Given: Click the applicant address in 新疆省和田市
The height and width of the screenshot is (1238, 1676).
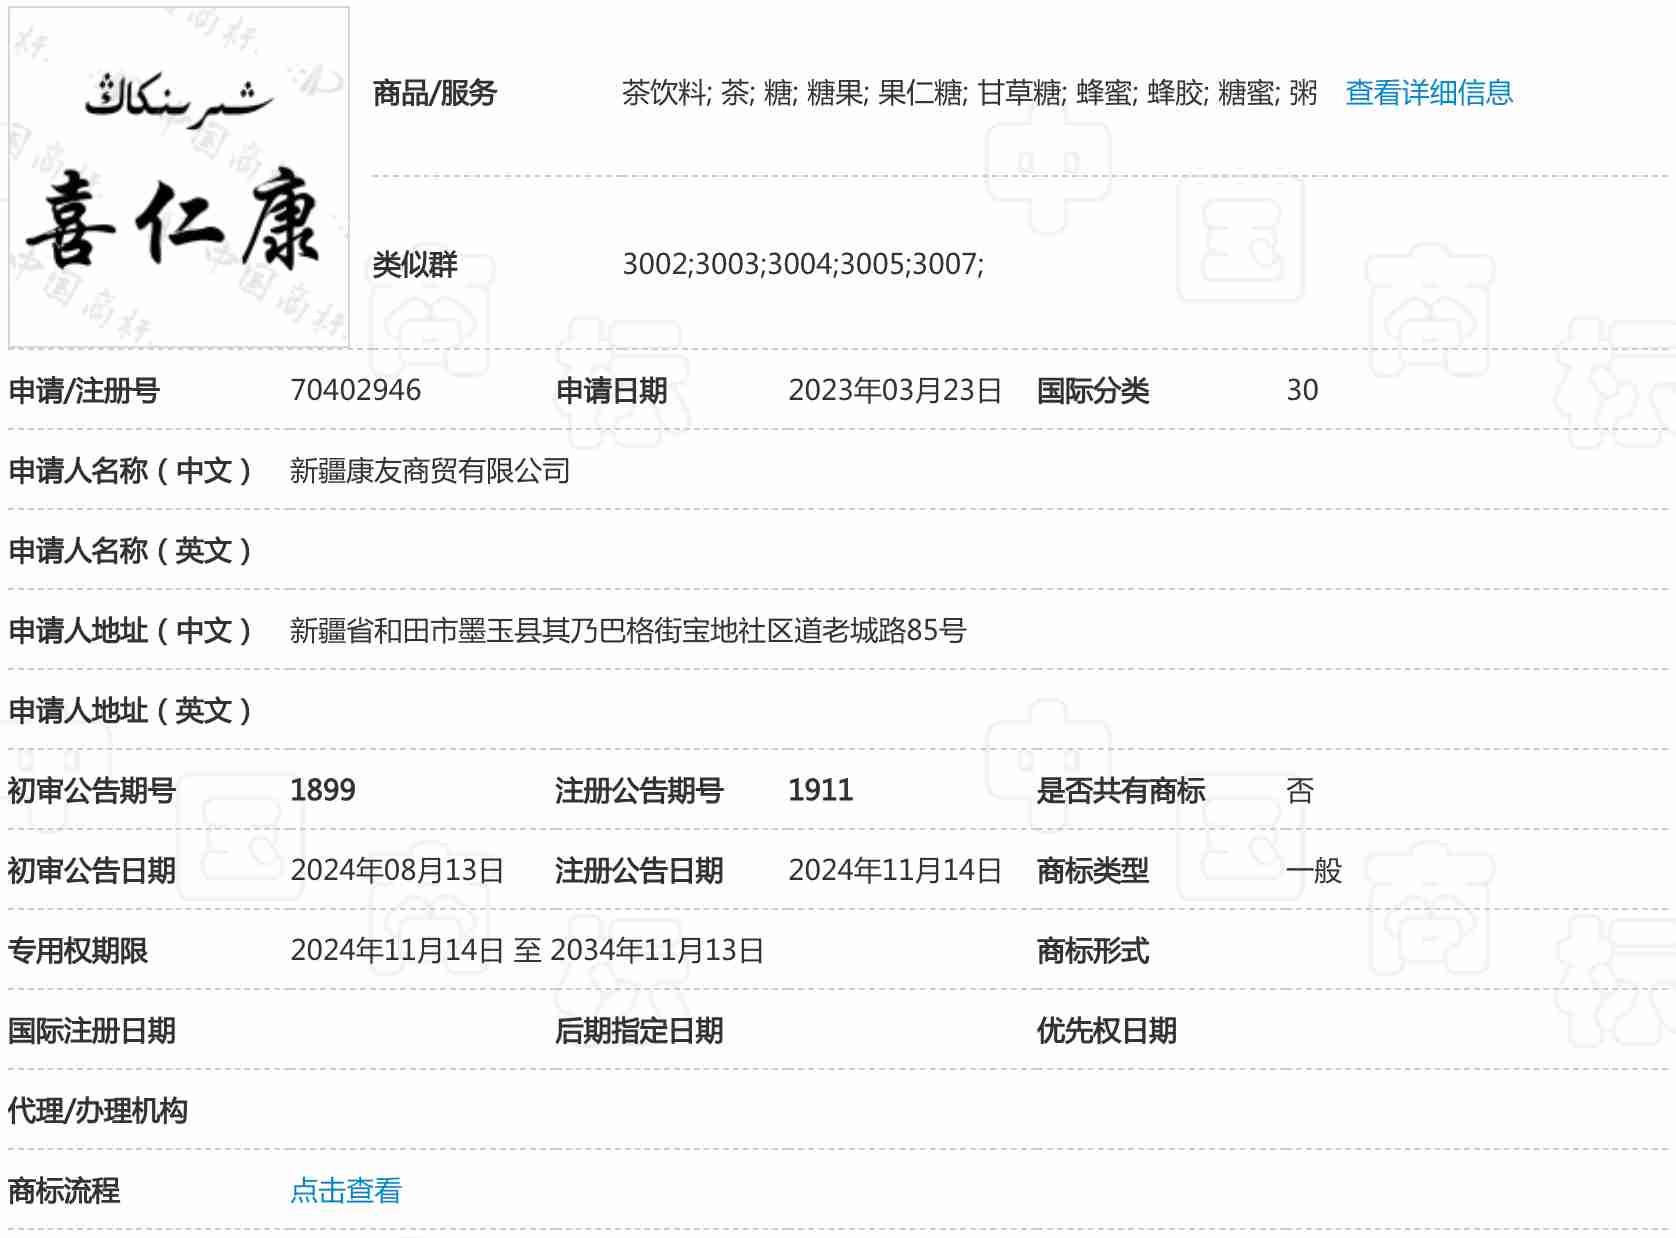Looking at the screenshot, I should coord(627,630).
